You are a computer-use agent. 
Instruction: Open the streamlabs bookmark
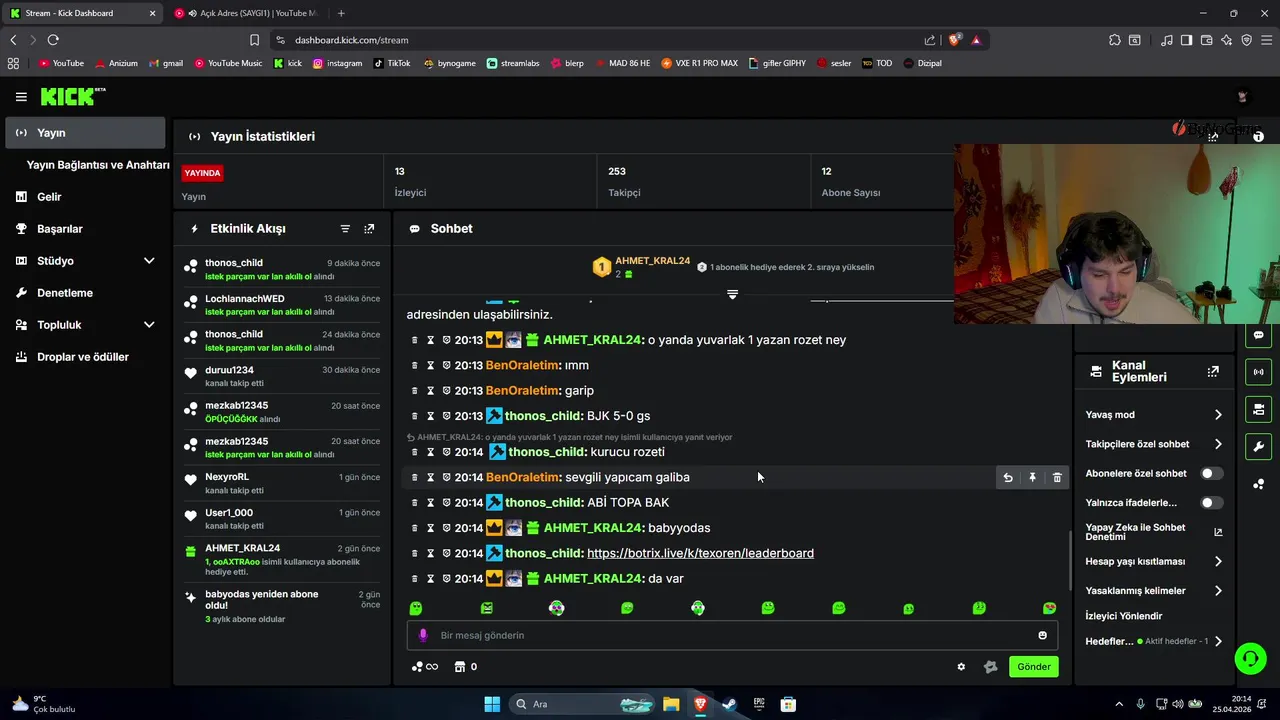click(513, 63)
